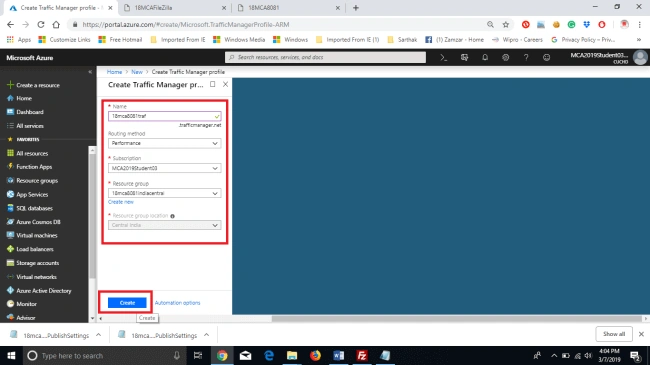The height and width of the screenshot is (365, 650).
Task: Go back in browser
Action: coord(10,24)
